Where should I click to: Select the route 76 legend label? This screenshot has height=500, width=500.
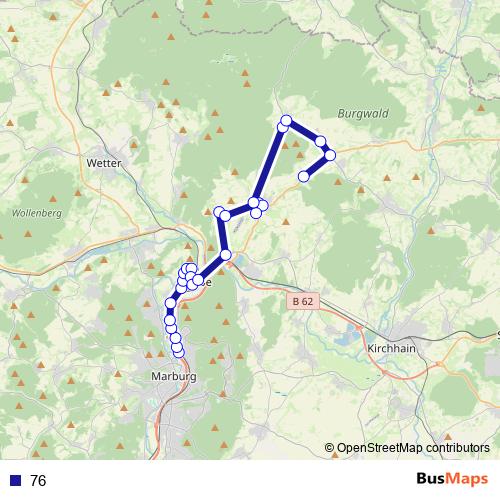38,481
